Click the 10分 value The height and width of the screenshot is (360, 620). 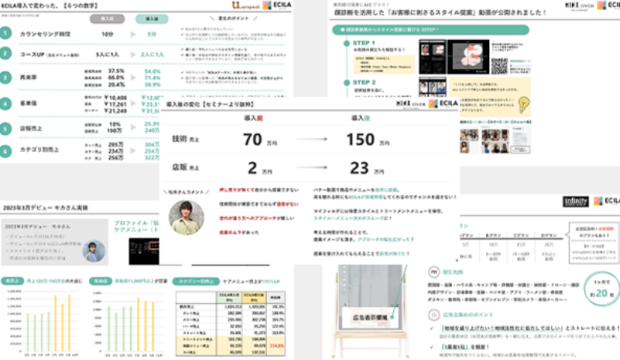107,34
